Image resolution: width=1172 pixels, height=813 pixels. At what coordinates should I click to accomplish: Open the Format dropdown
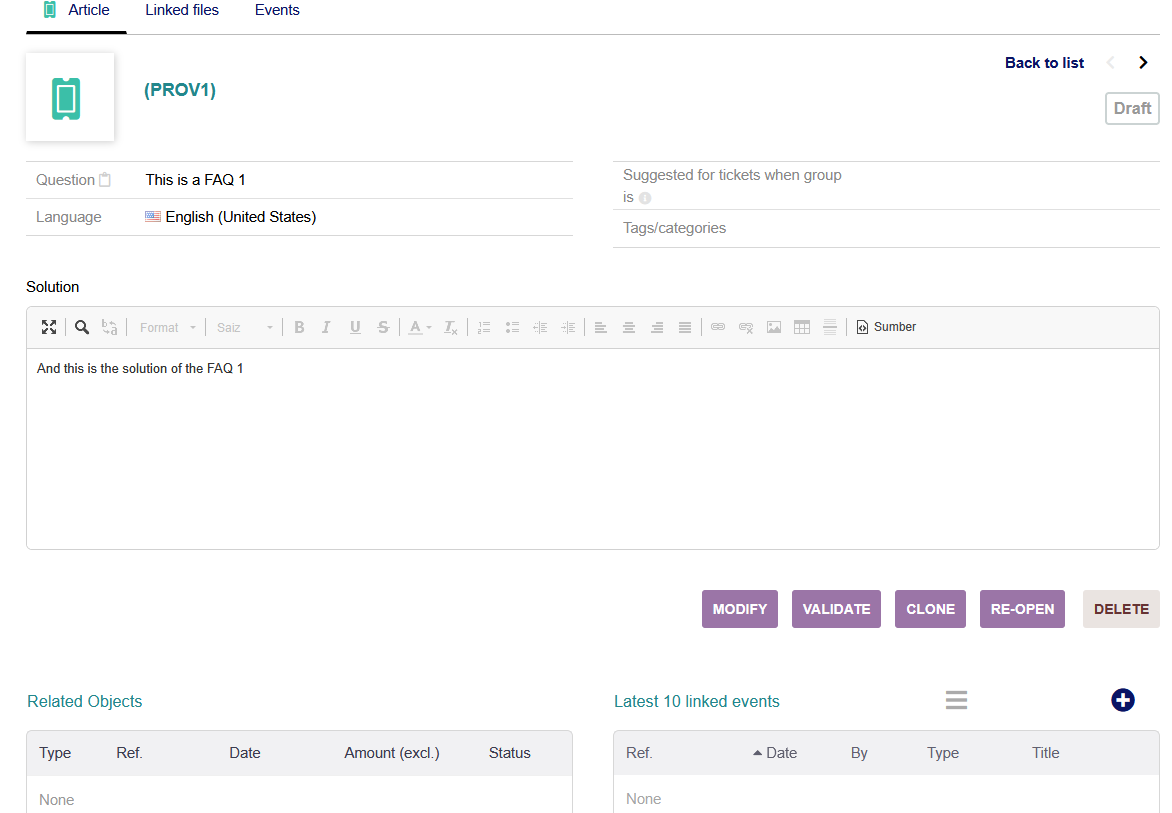tap(167, 327)
